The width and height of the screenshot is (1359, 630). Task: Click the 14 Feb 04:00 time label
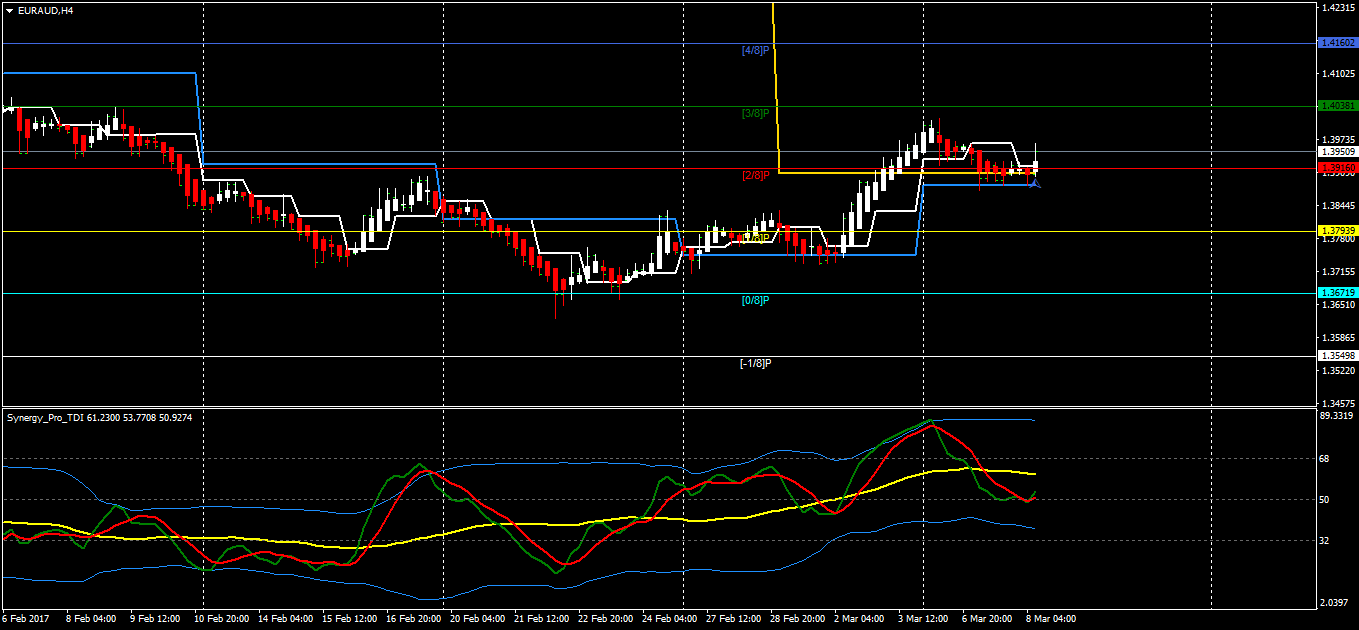[x=286, y=618]
